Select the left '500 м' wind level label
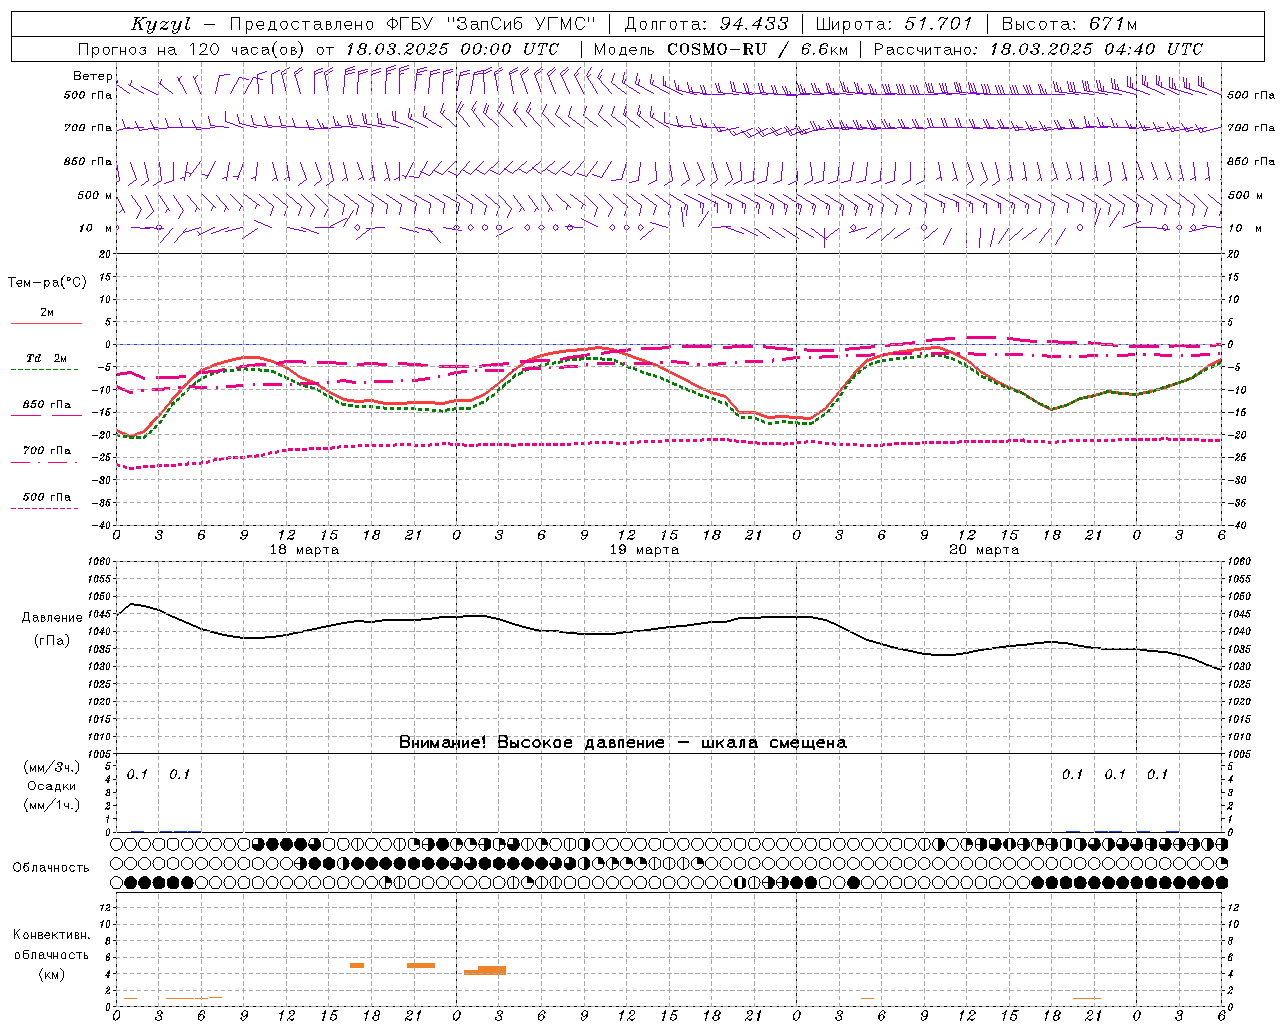 tap(95, 195)
